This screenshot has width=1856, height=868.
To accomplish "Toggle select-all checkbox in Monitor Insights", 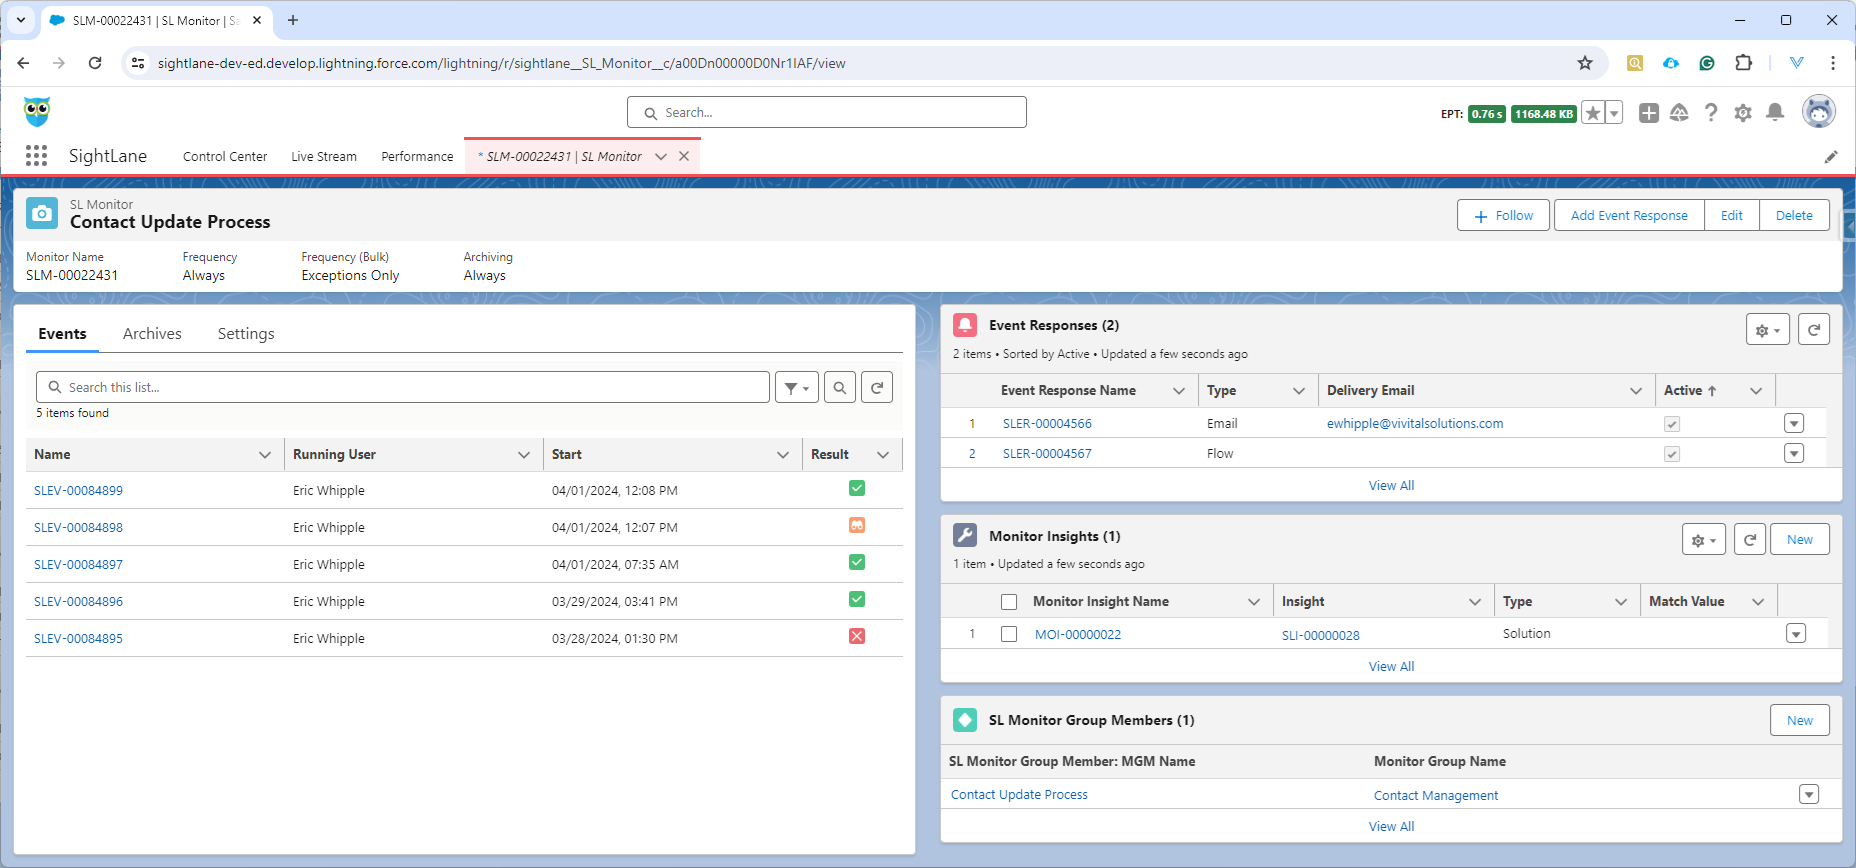I will (1009, 602).
